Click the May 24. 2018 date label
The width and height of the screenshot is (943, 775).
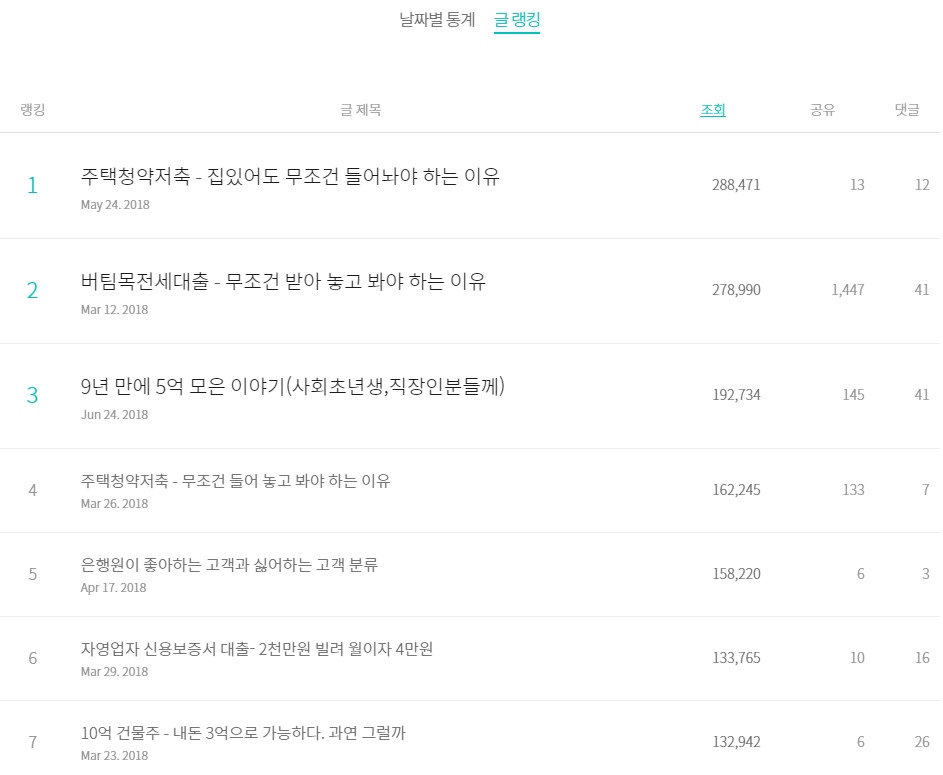pos(114,205)
